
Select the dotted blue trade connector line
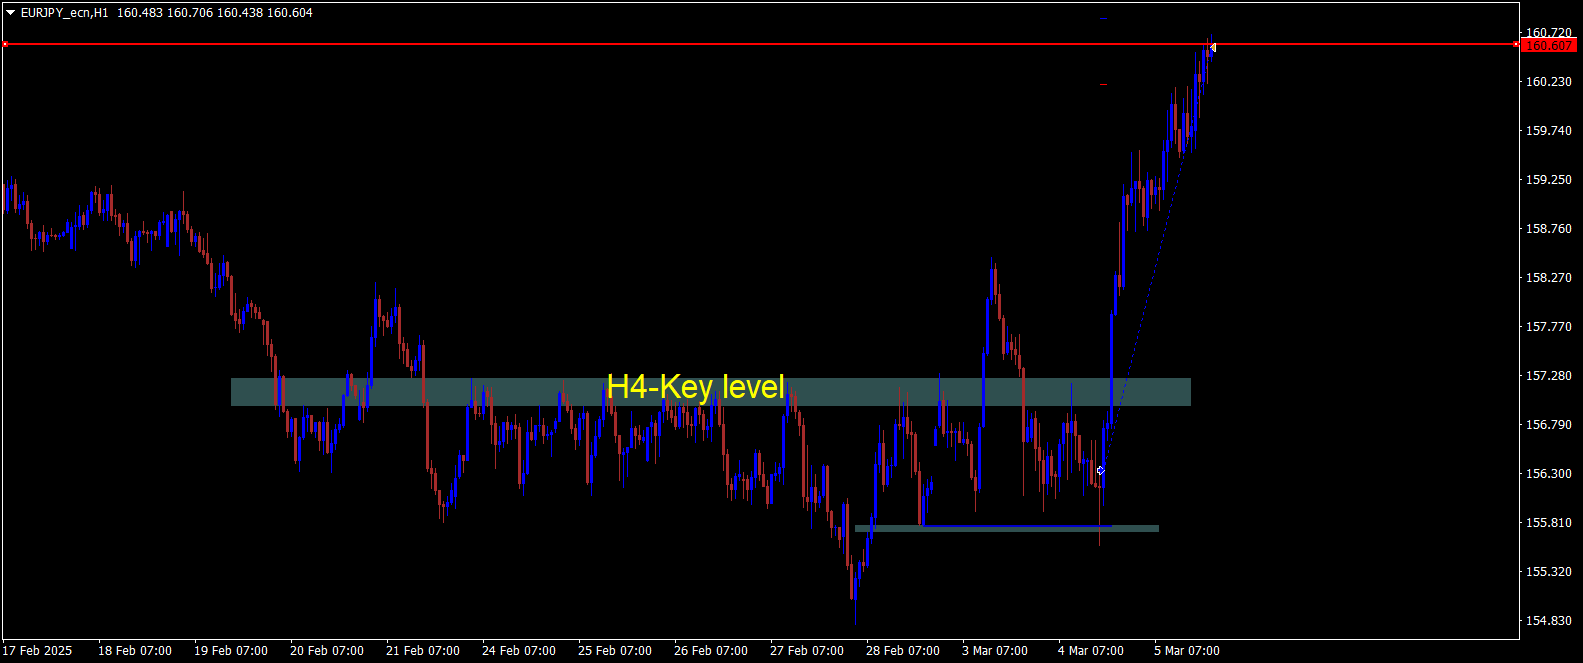1155,260
